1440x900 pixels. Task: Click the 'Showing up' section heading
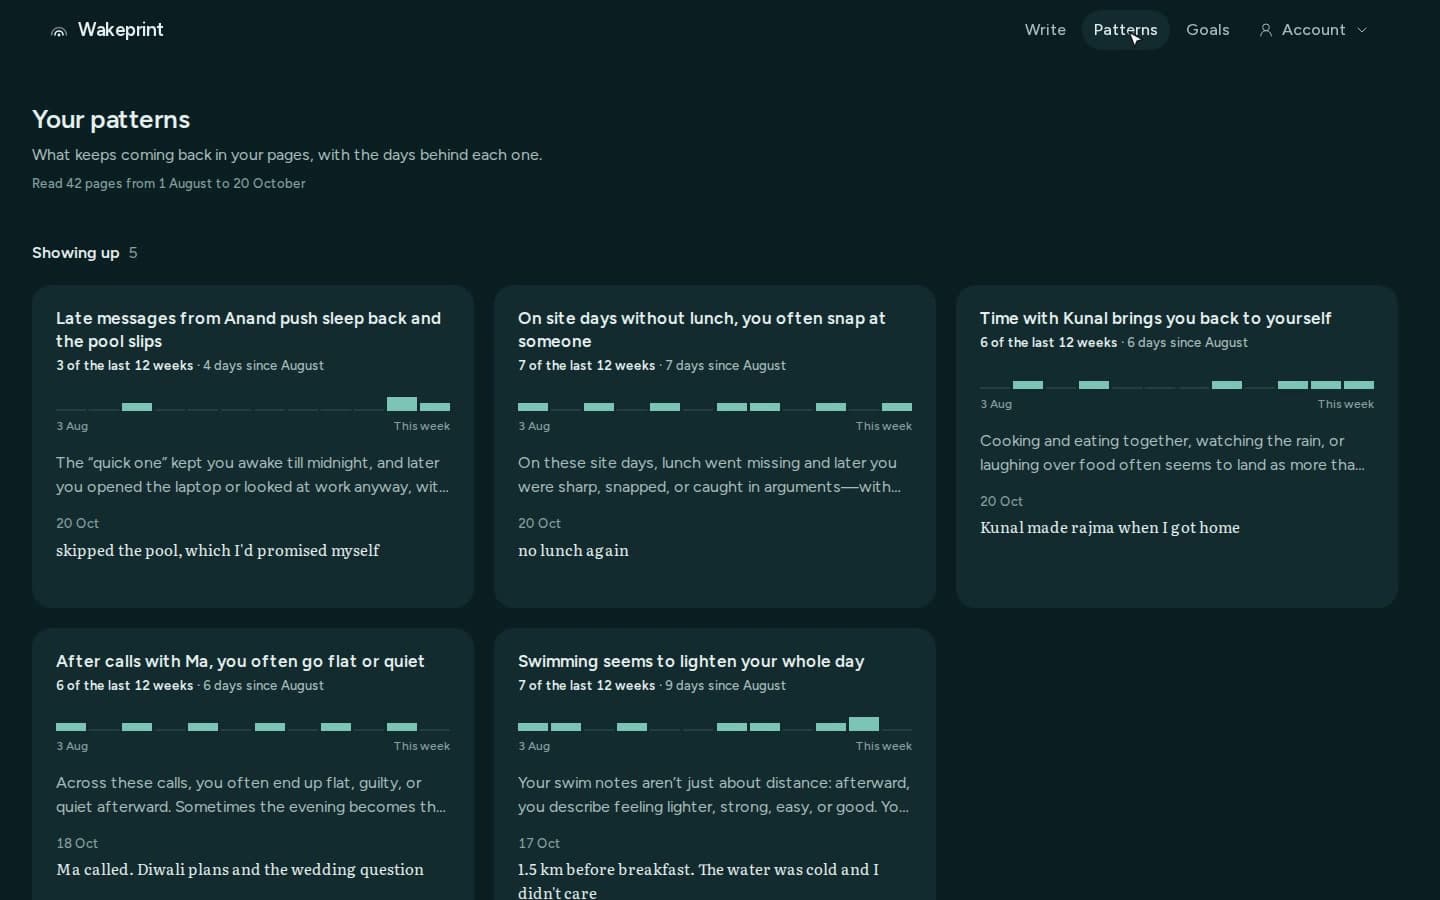point(76,253)
